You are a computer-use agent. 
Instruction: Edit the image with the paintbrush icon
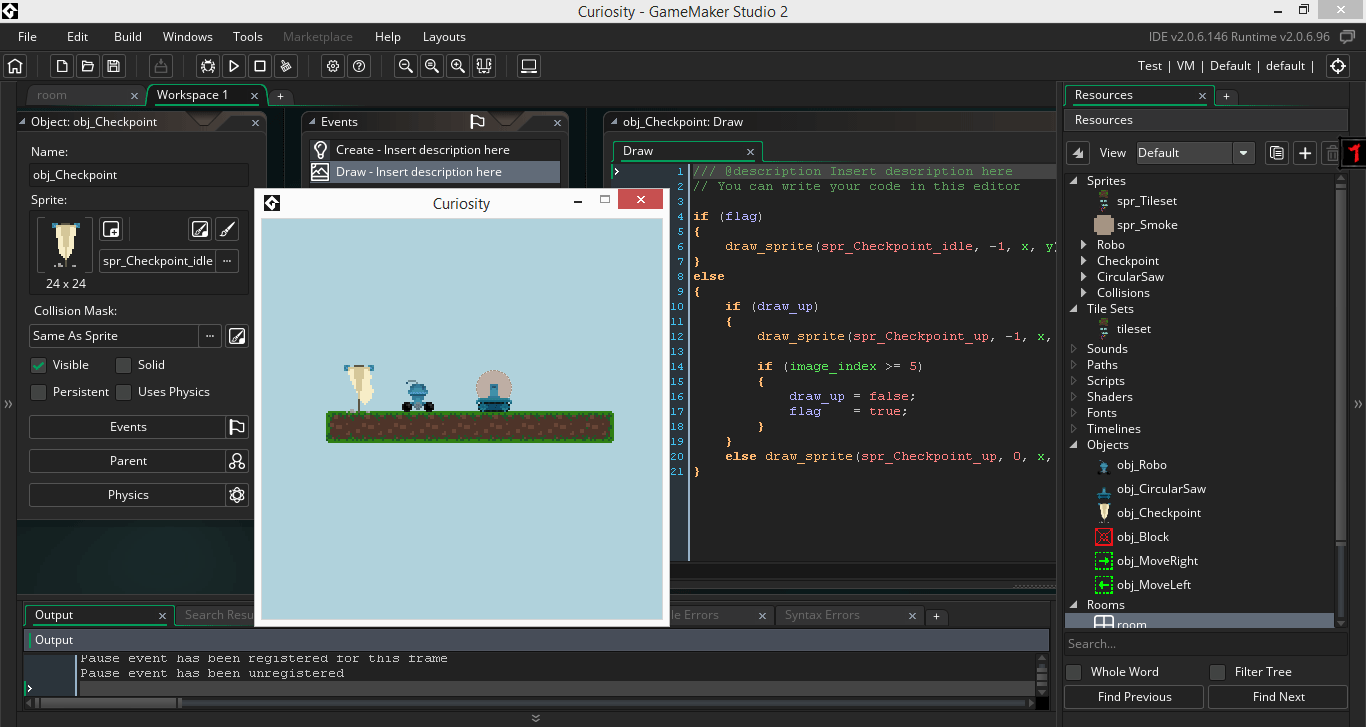coord(227,229)
